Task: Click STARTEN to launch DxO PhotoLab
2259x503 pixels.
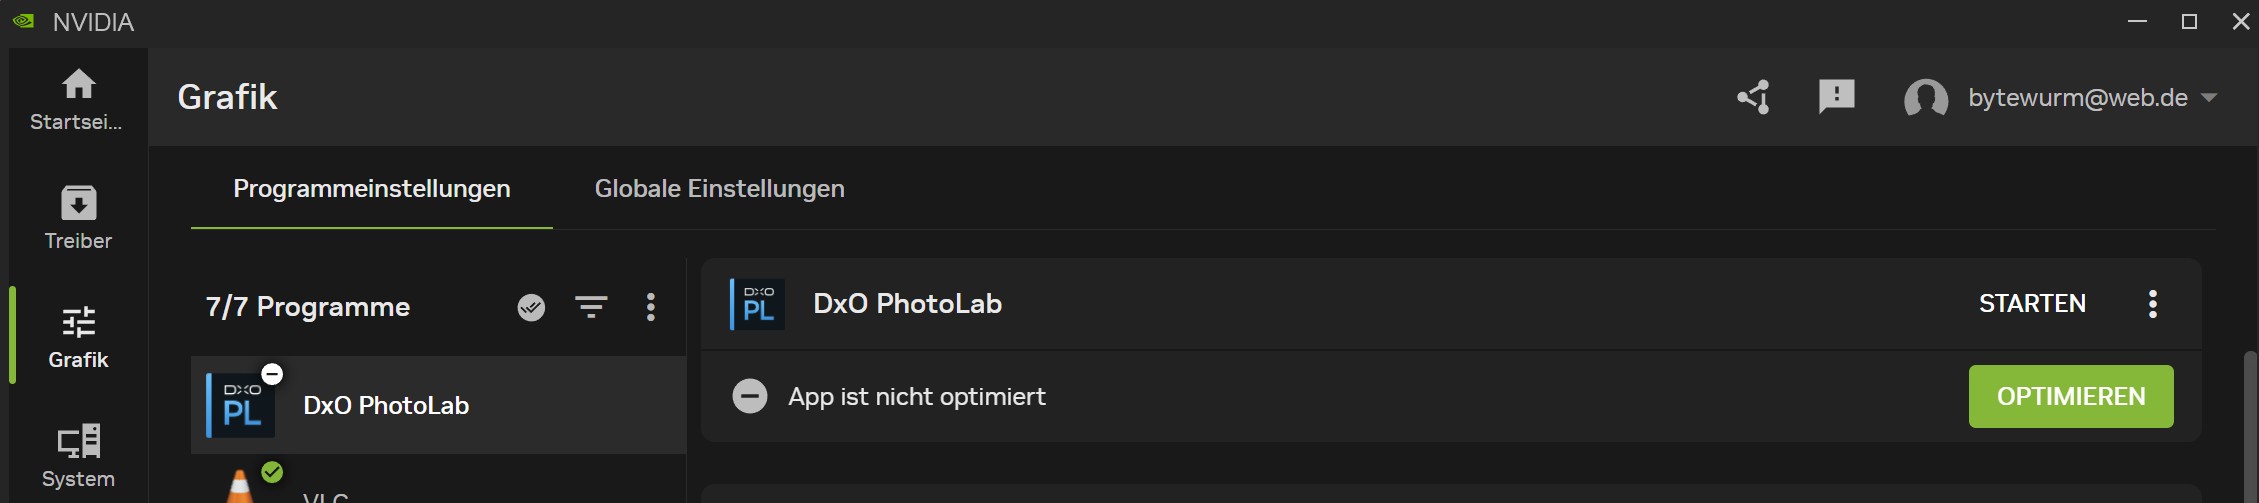Action: click(2032, 304)
